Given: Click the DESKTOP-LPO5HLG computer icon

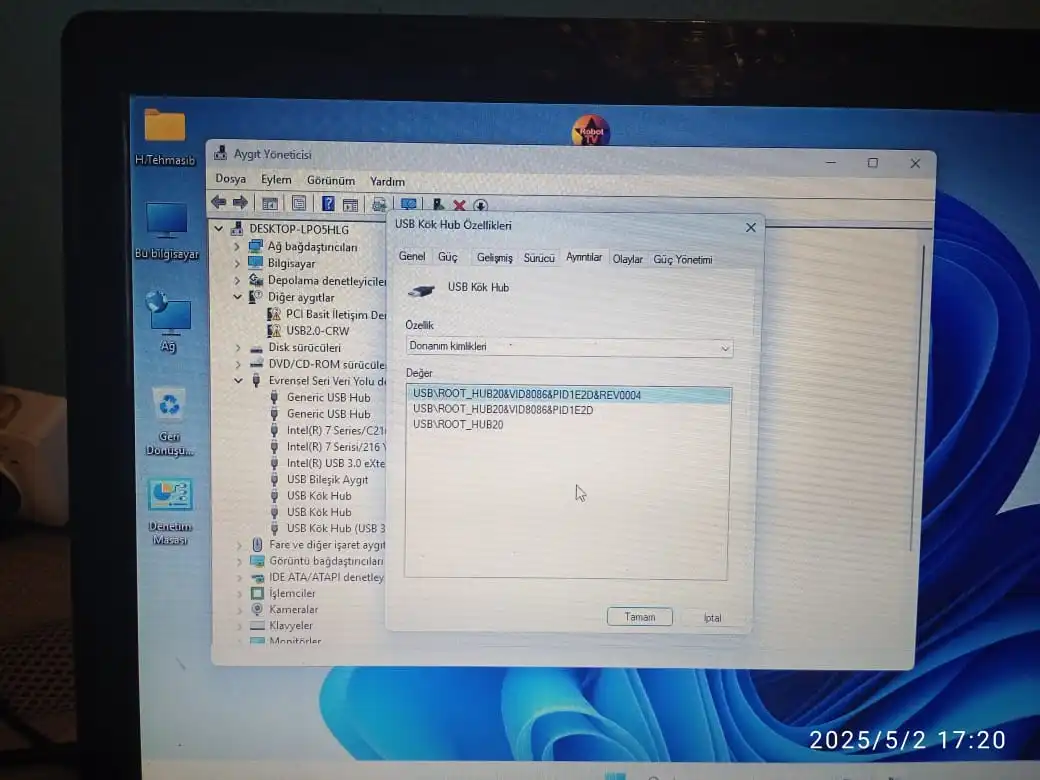Looking at the screenshot, I should [237, 229].
